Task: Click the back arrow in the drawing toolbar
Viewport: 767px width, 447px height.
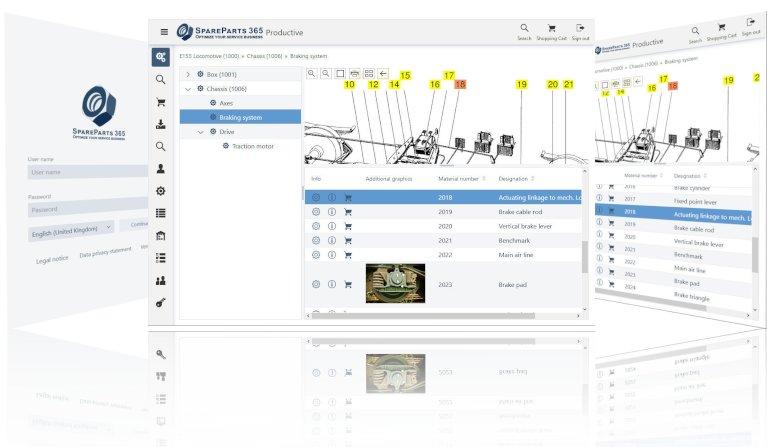Action: click(384, 74)
